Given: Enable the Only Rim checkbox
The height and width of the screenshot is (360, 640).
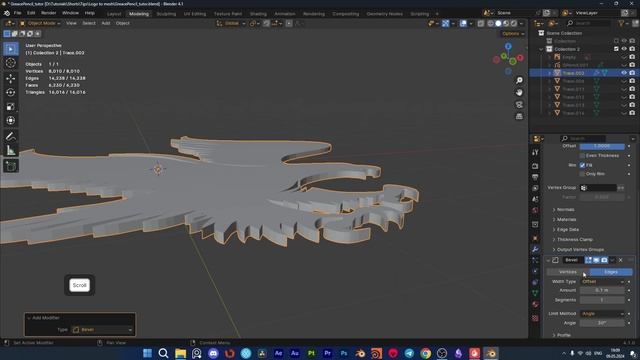Looking at the screenshot, I should point(582,174).
